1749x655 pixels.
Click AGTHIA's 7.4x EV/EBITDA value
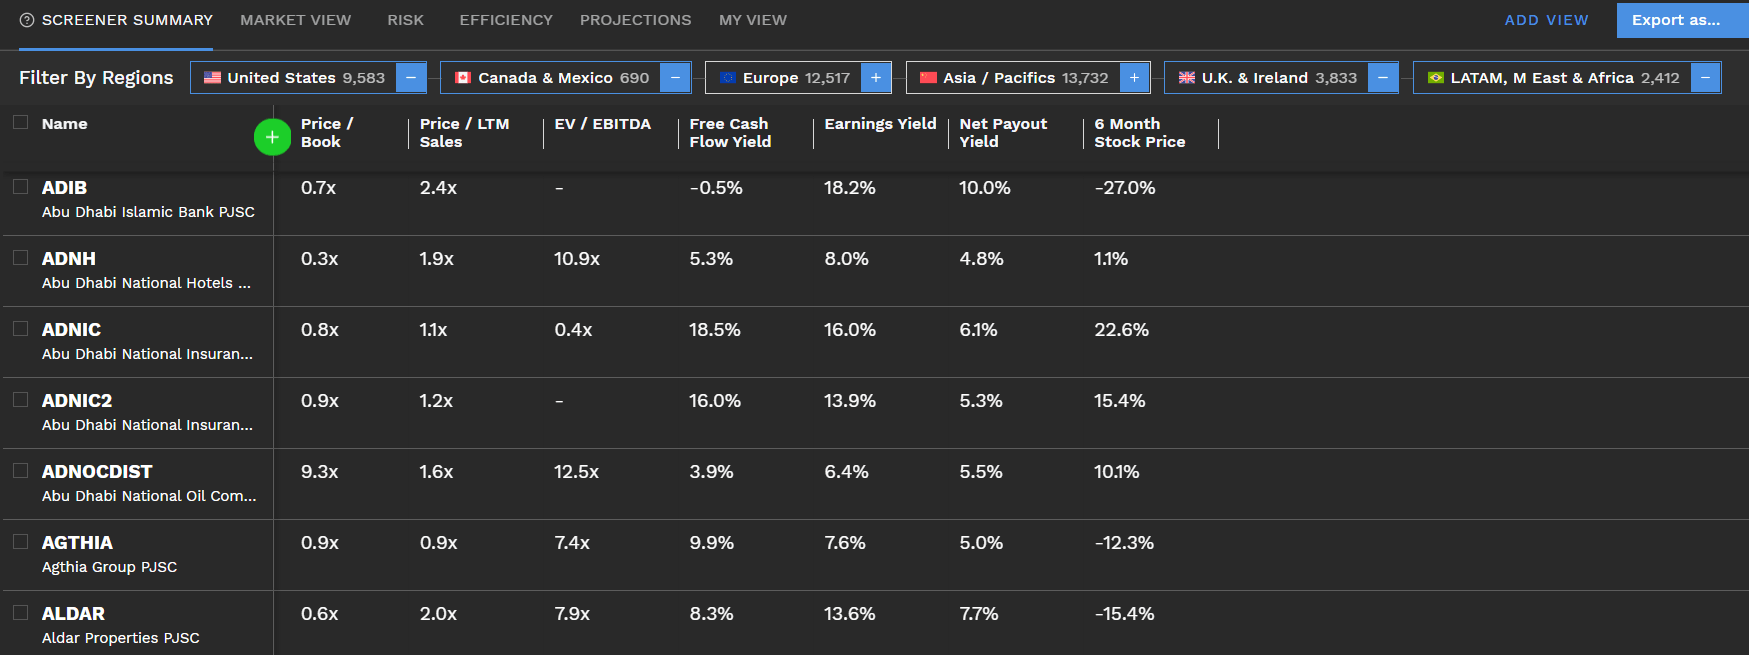[x=572, y=543]
